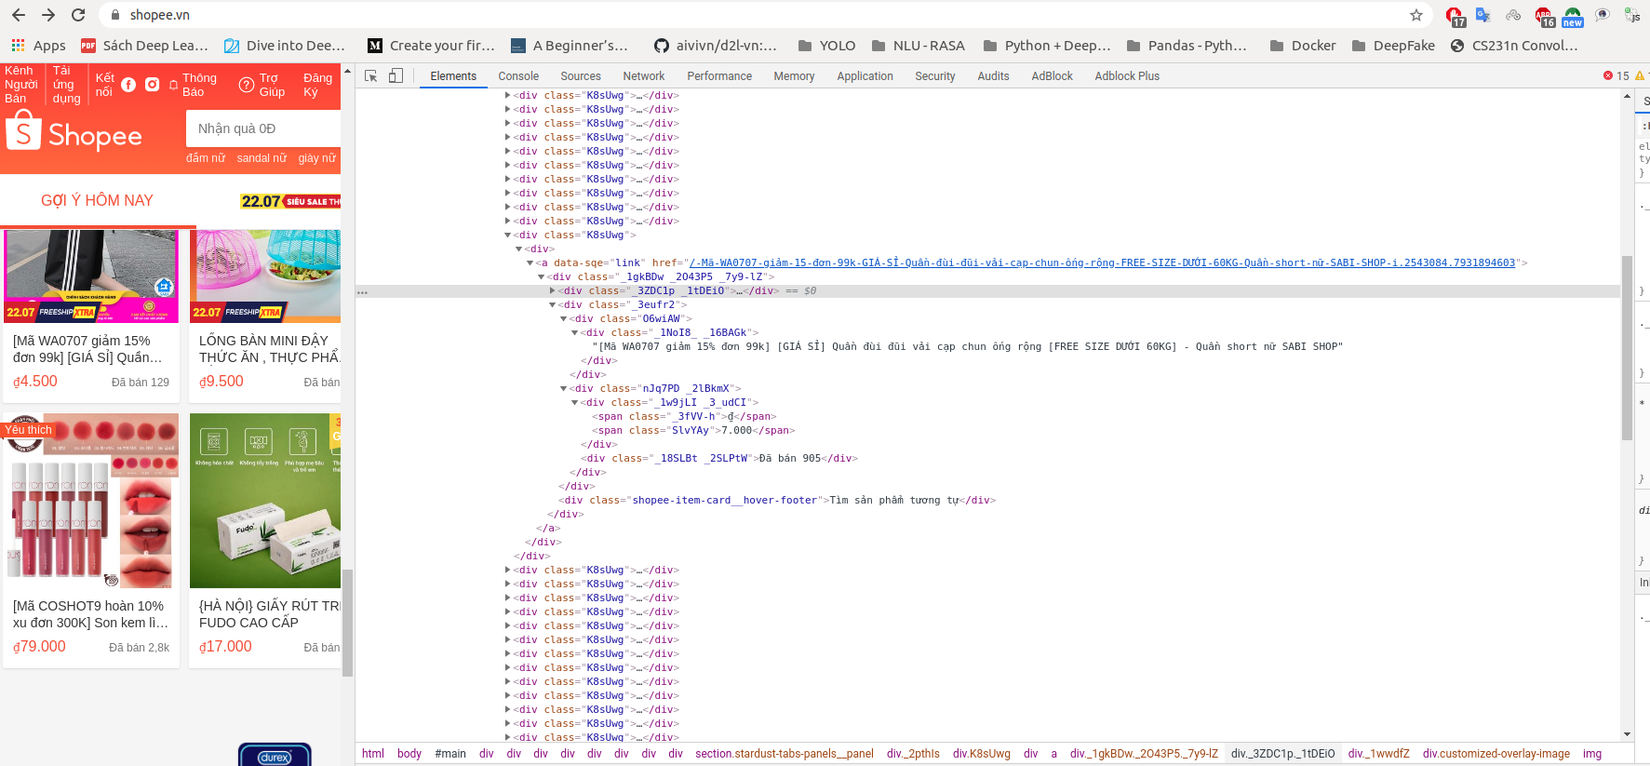The height and width of the screenshot is (766, 1650).
Task: Collapse the nJq7PD _2lBkmX div node
Action: 564,389
